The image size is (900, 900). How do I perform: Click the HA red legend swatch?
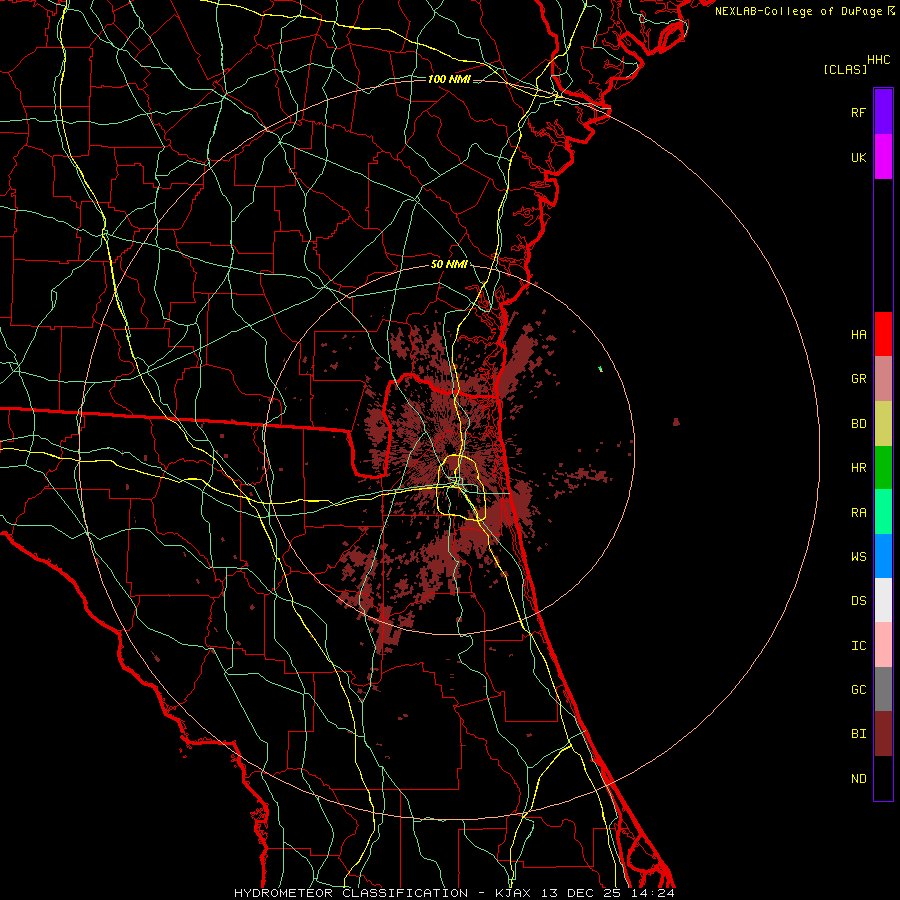pyautogui.click(x=883, y=334)
